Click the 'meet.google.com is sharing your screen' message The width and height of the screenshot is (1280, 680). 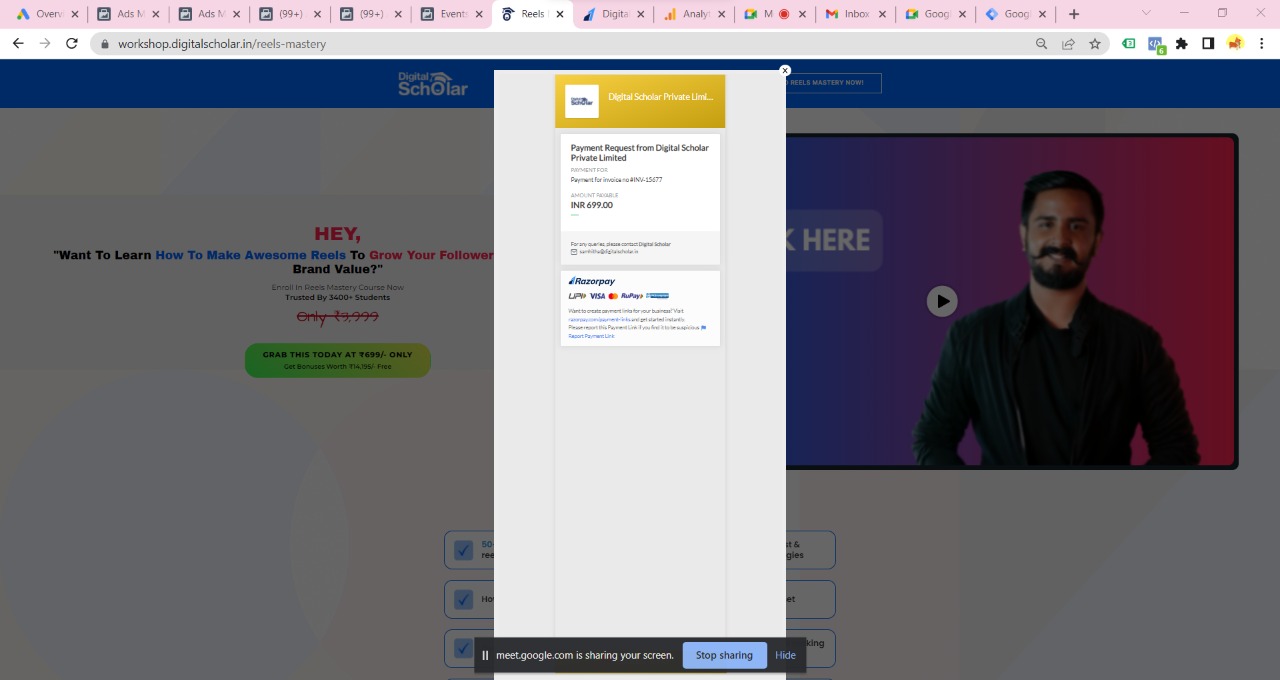click(x=585, y=655)
